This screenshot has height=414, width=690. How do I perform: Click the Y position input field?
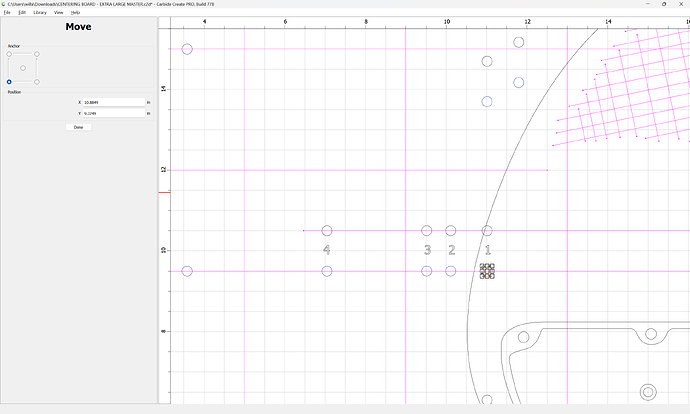pyautogui.click(x=114, y=113)
